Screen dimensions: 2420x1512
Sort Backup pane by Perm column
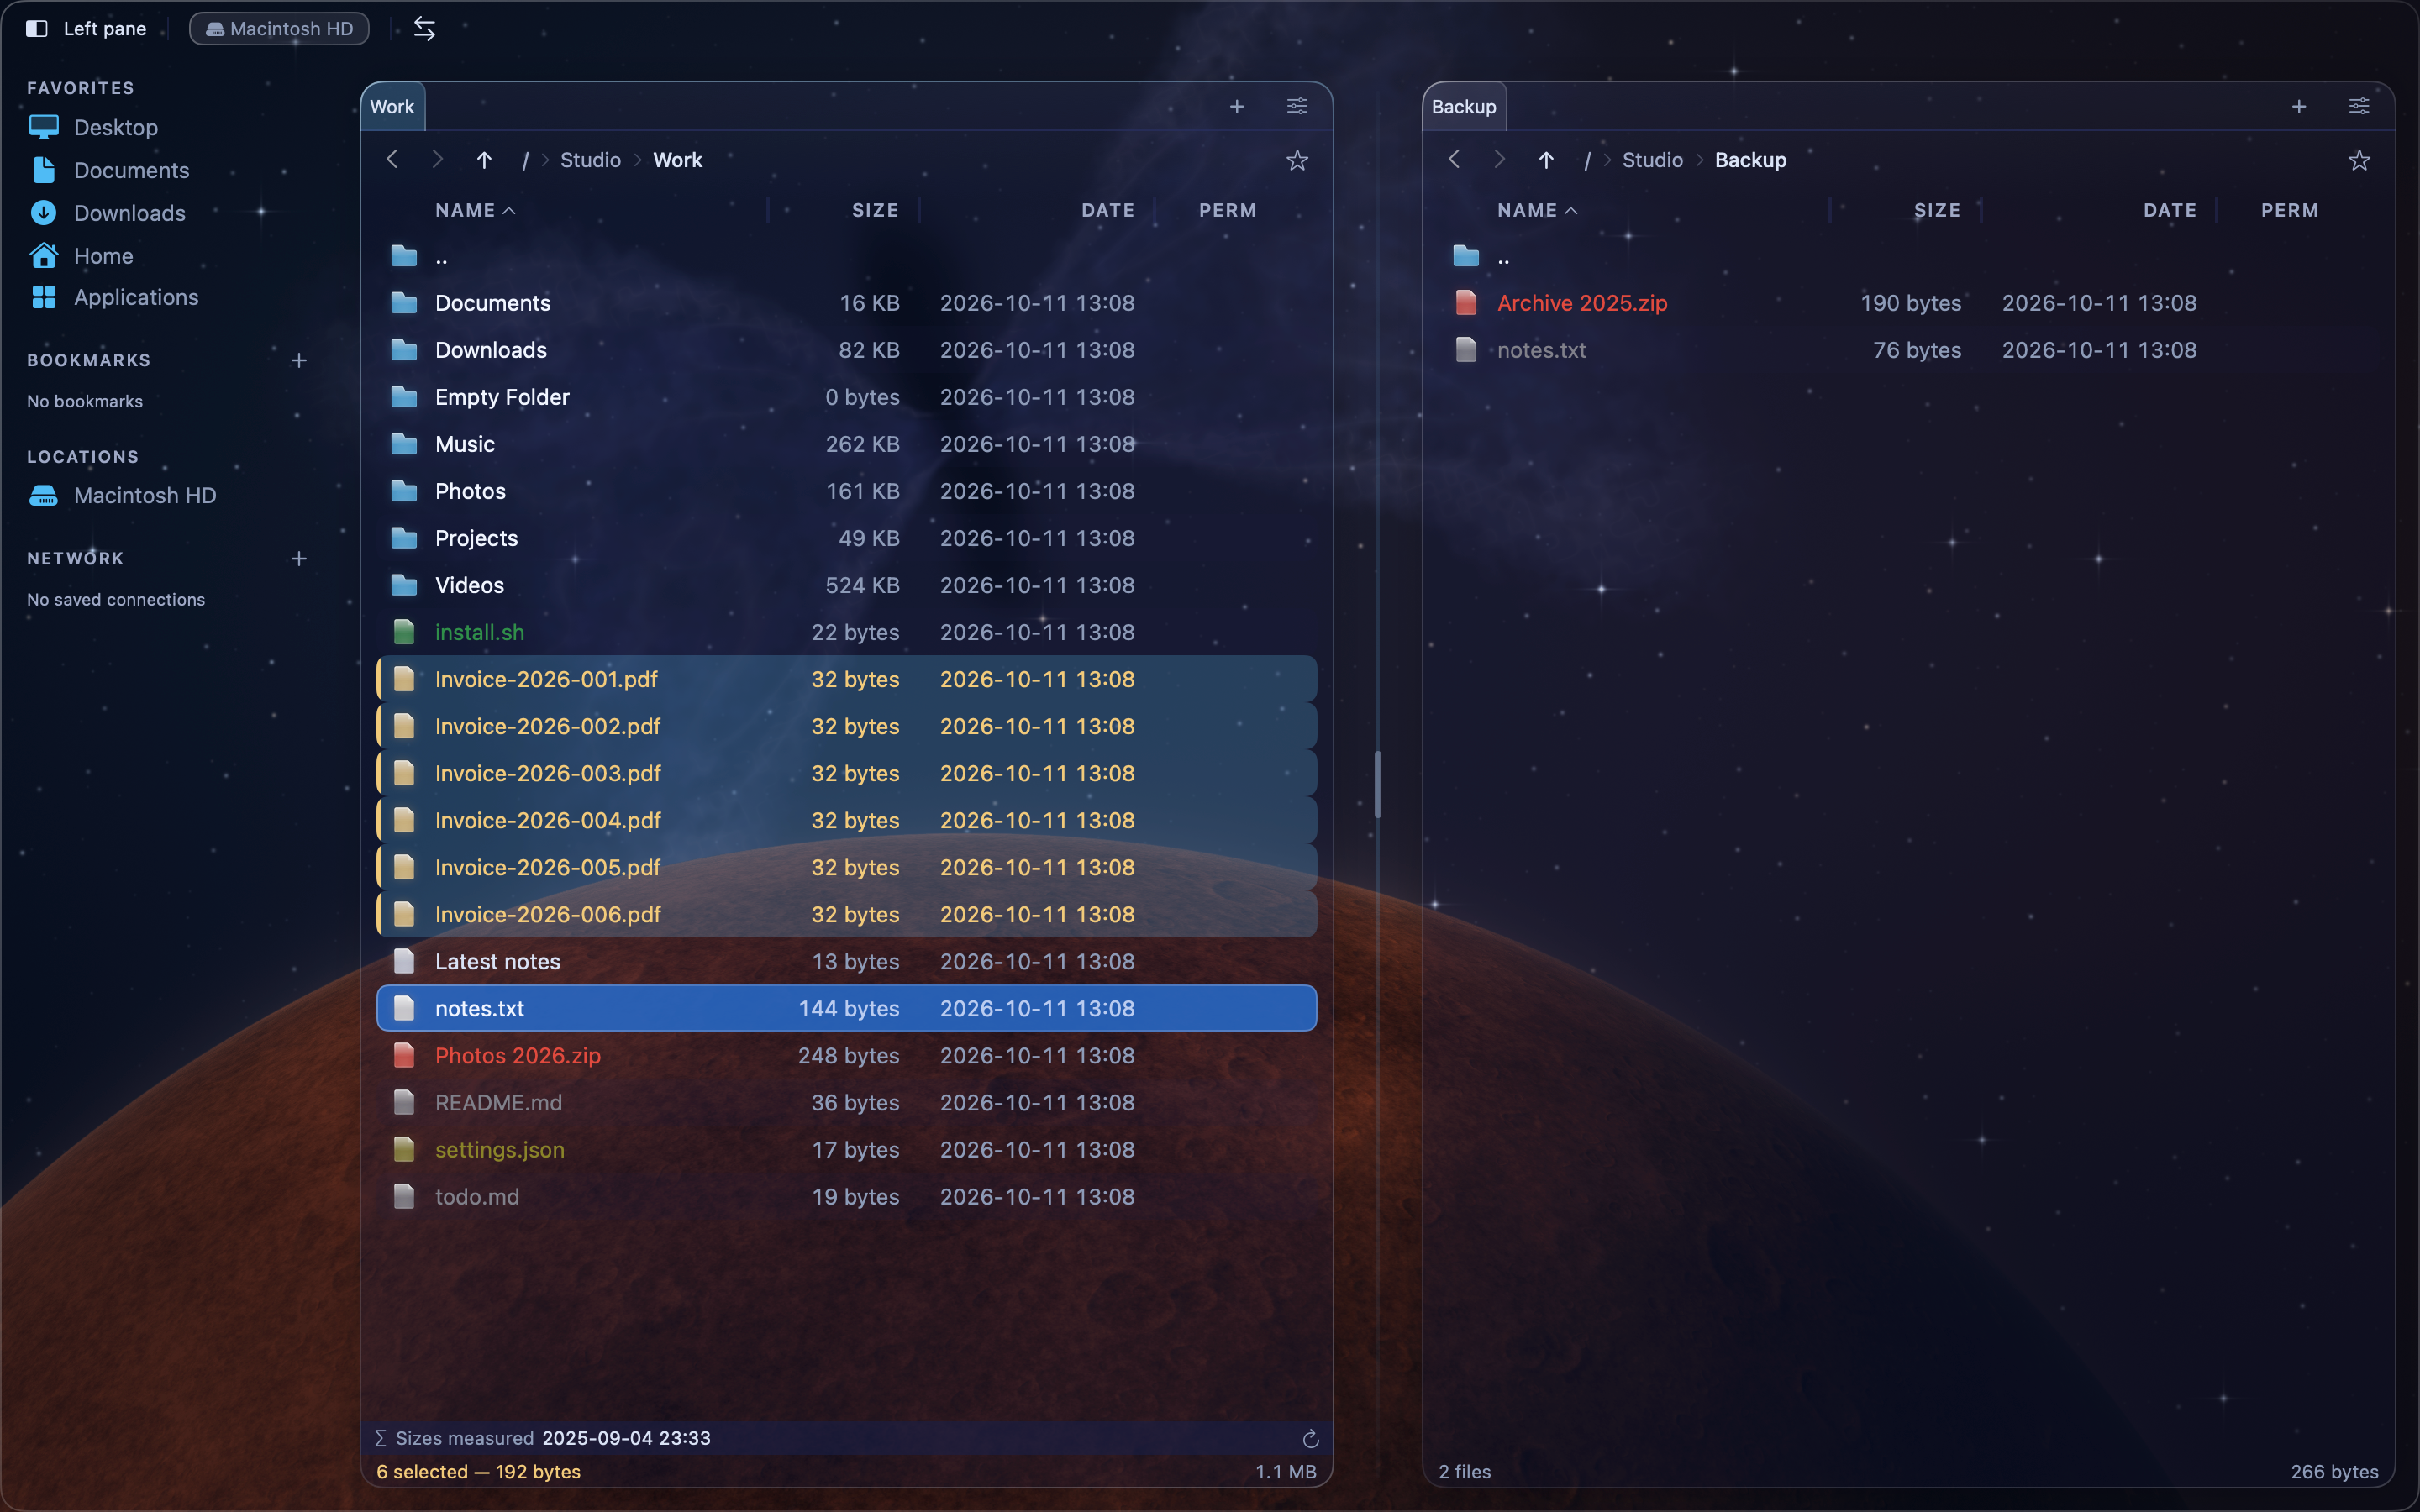(x=2290, y=210)
